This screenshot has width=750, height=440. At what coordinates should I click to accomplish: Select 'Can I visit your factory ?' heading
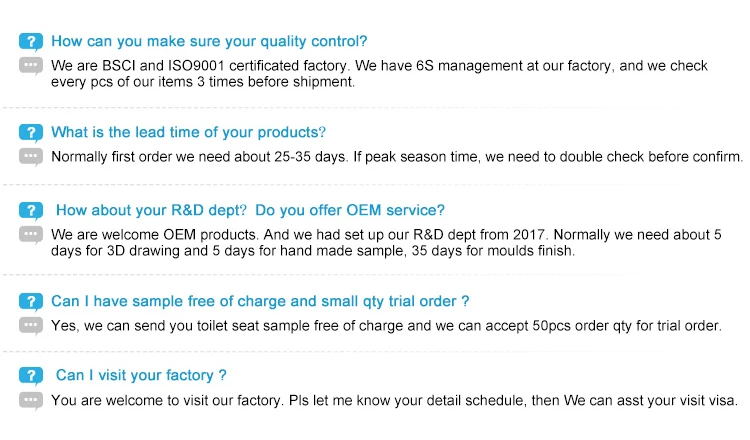click(x=141, y=375)
